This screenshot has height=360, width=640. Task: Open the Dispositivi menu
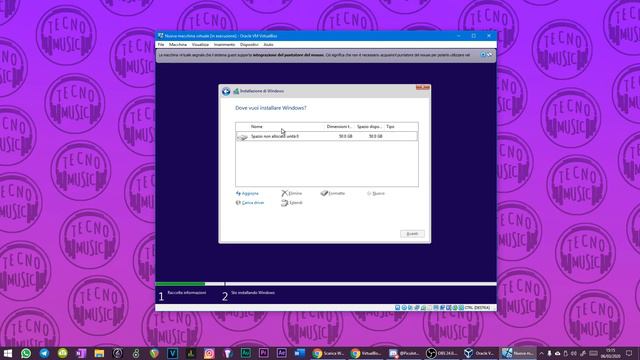(249, 44)
